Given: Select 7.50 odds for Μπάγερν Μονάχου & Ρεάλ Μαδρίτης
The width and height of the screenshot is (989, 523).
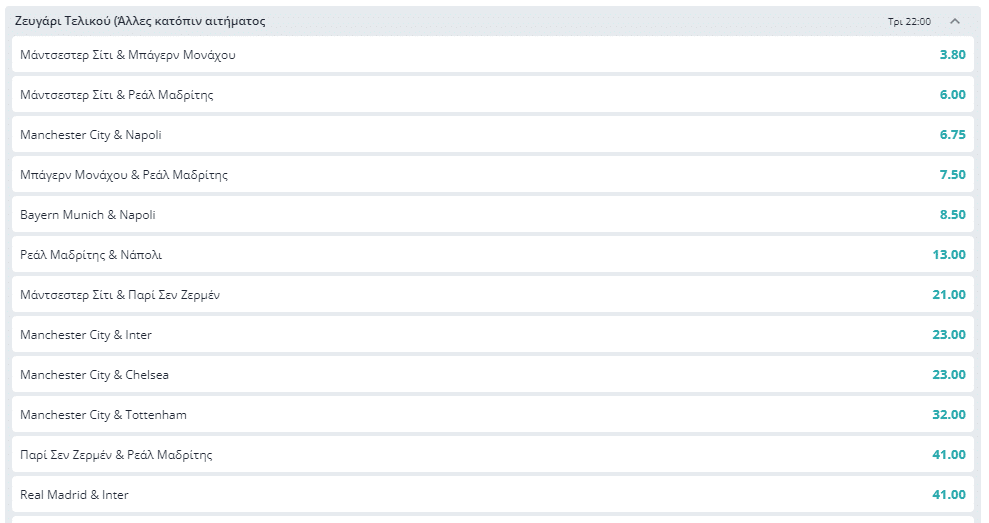Looking at the screenshot, I should click(x=952, y=175).
